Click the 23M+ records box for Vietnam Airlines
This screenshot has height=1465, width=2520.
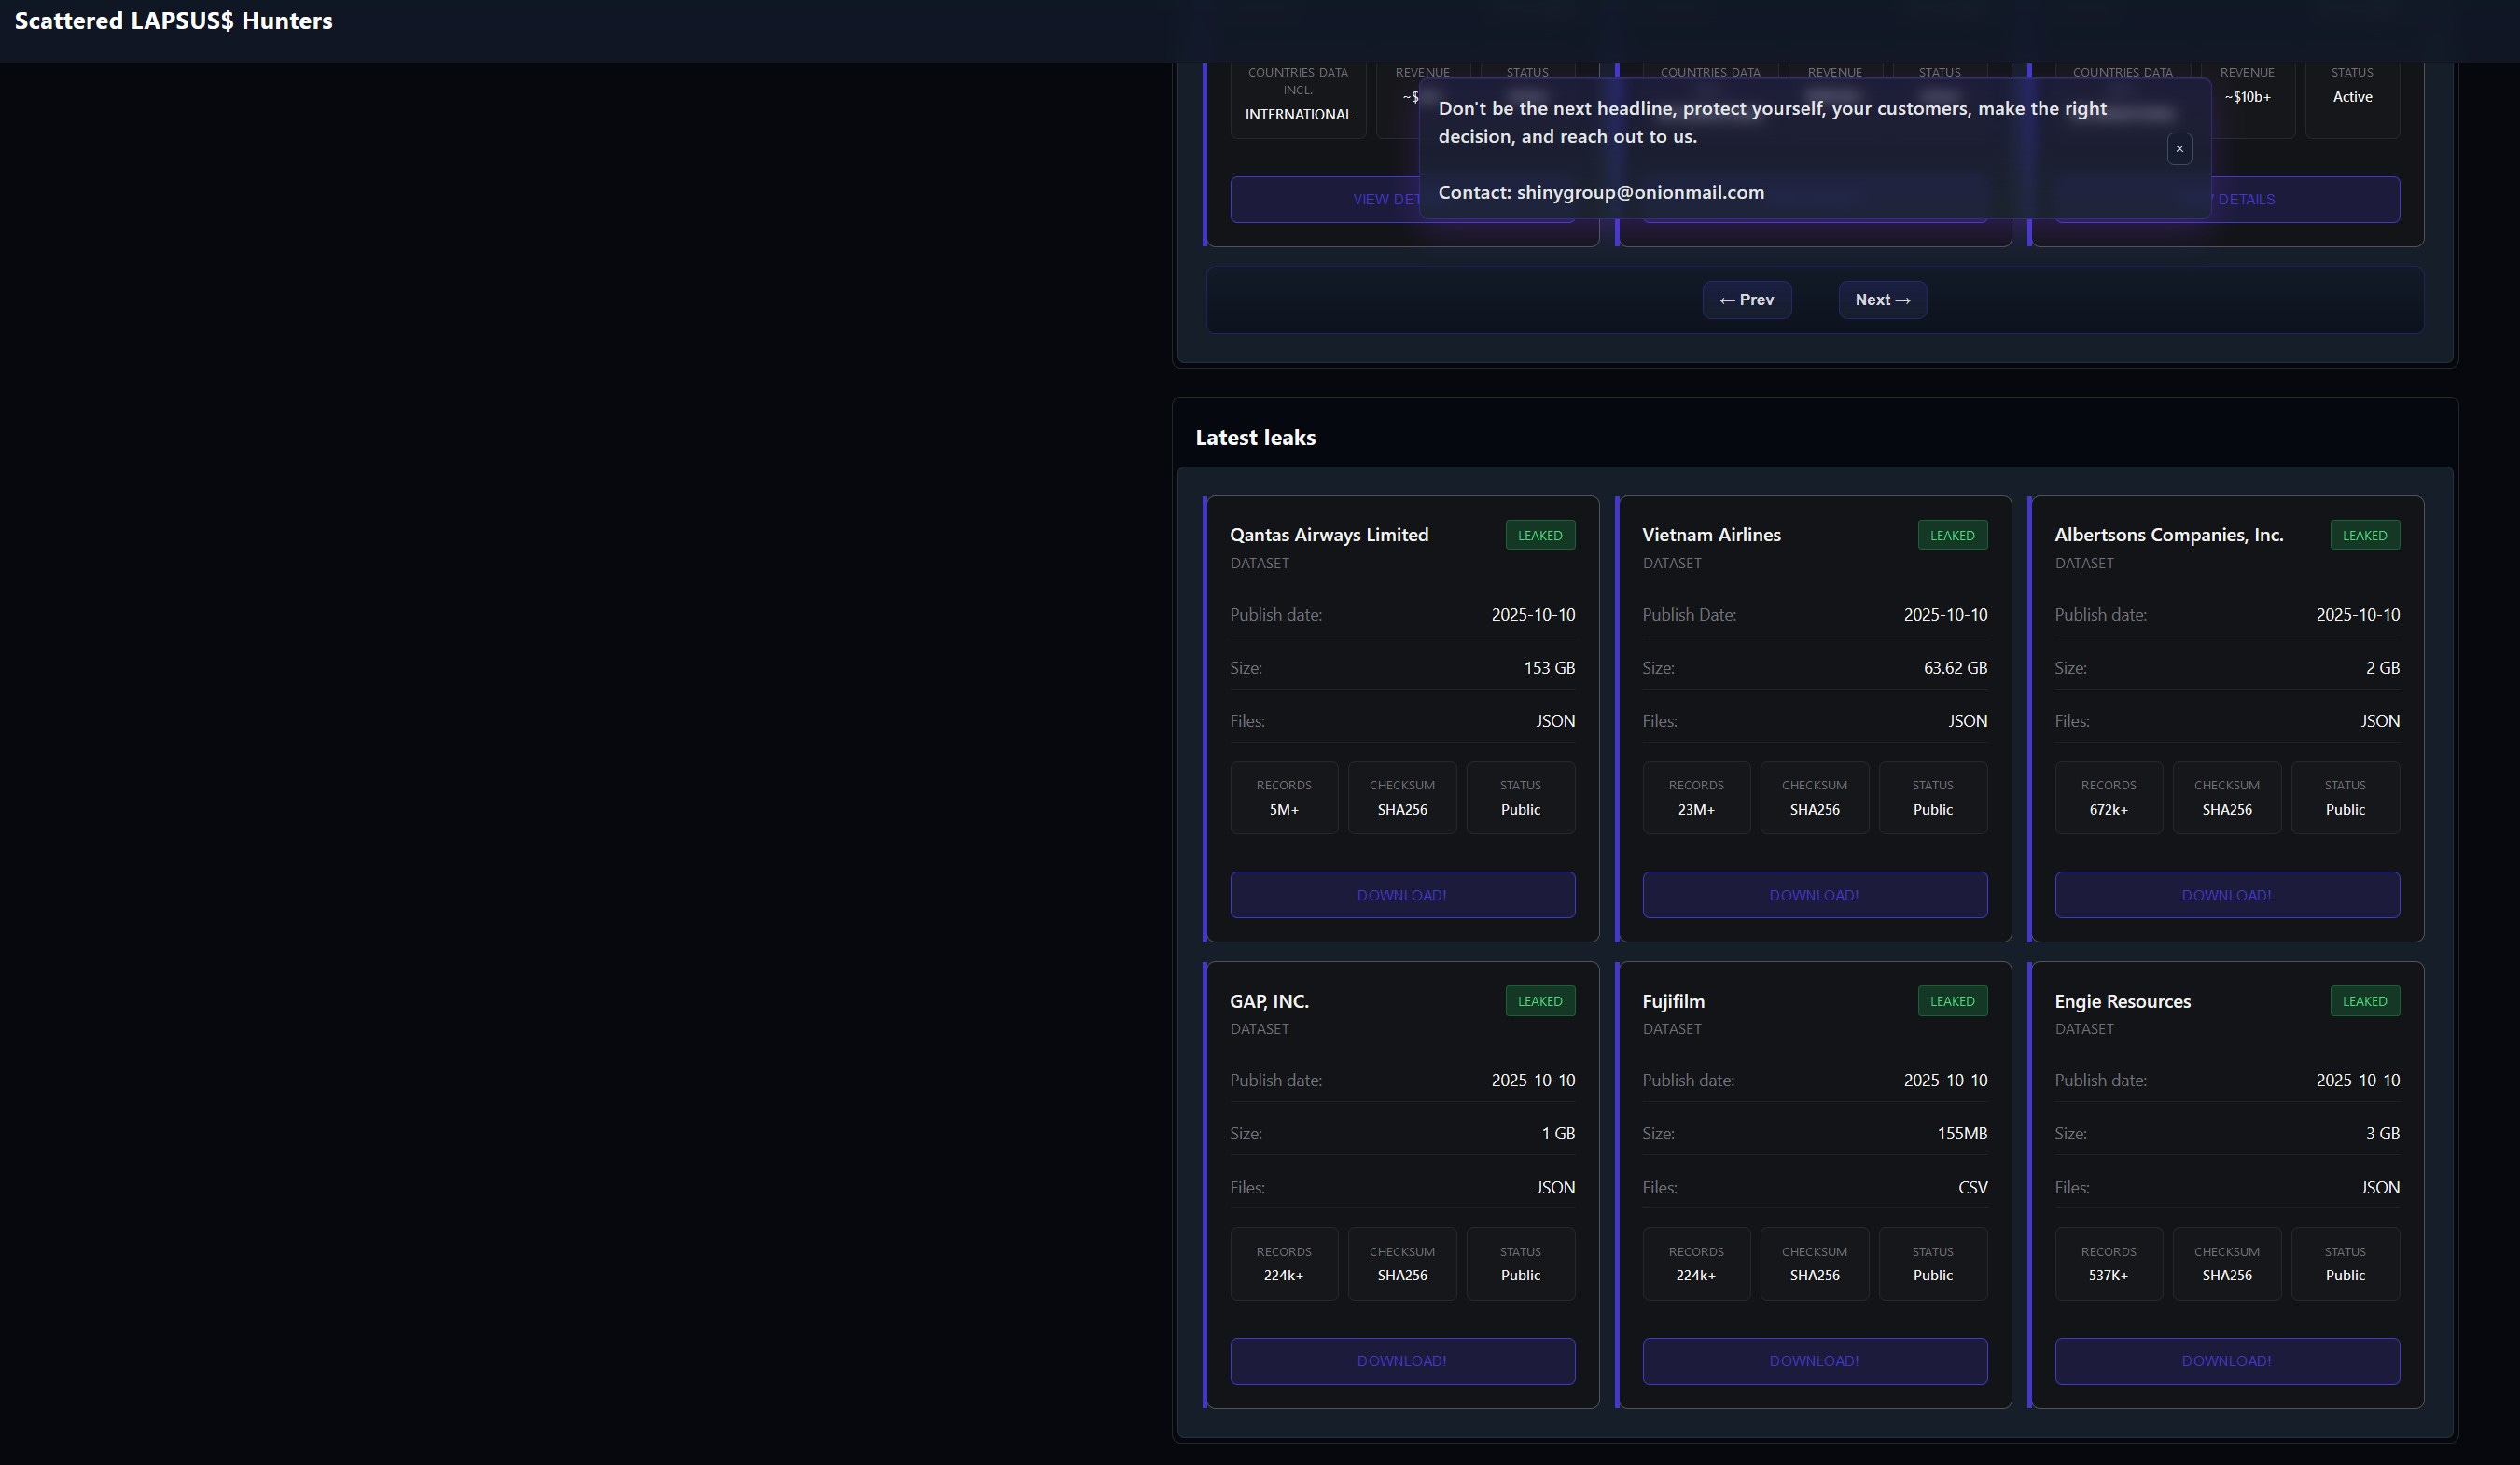(1695, 798)
